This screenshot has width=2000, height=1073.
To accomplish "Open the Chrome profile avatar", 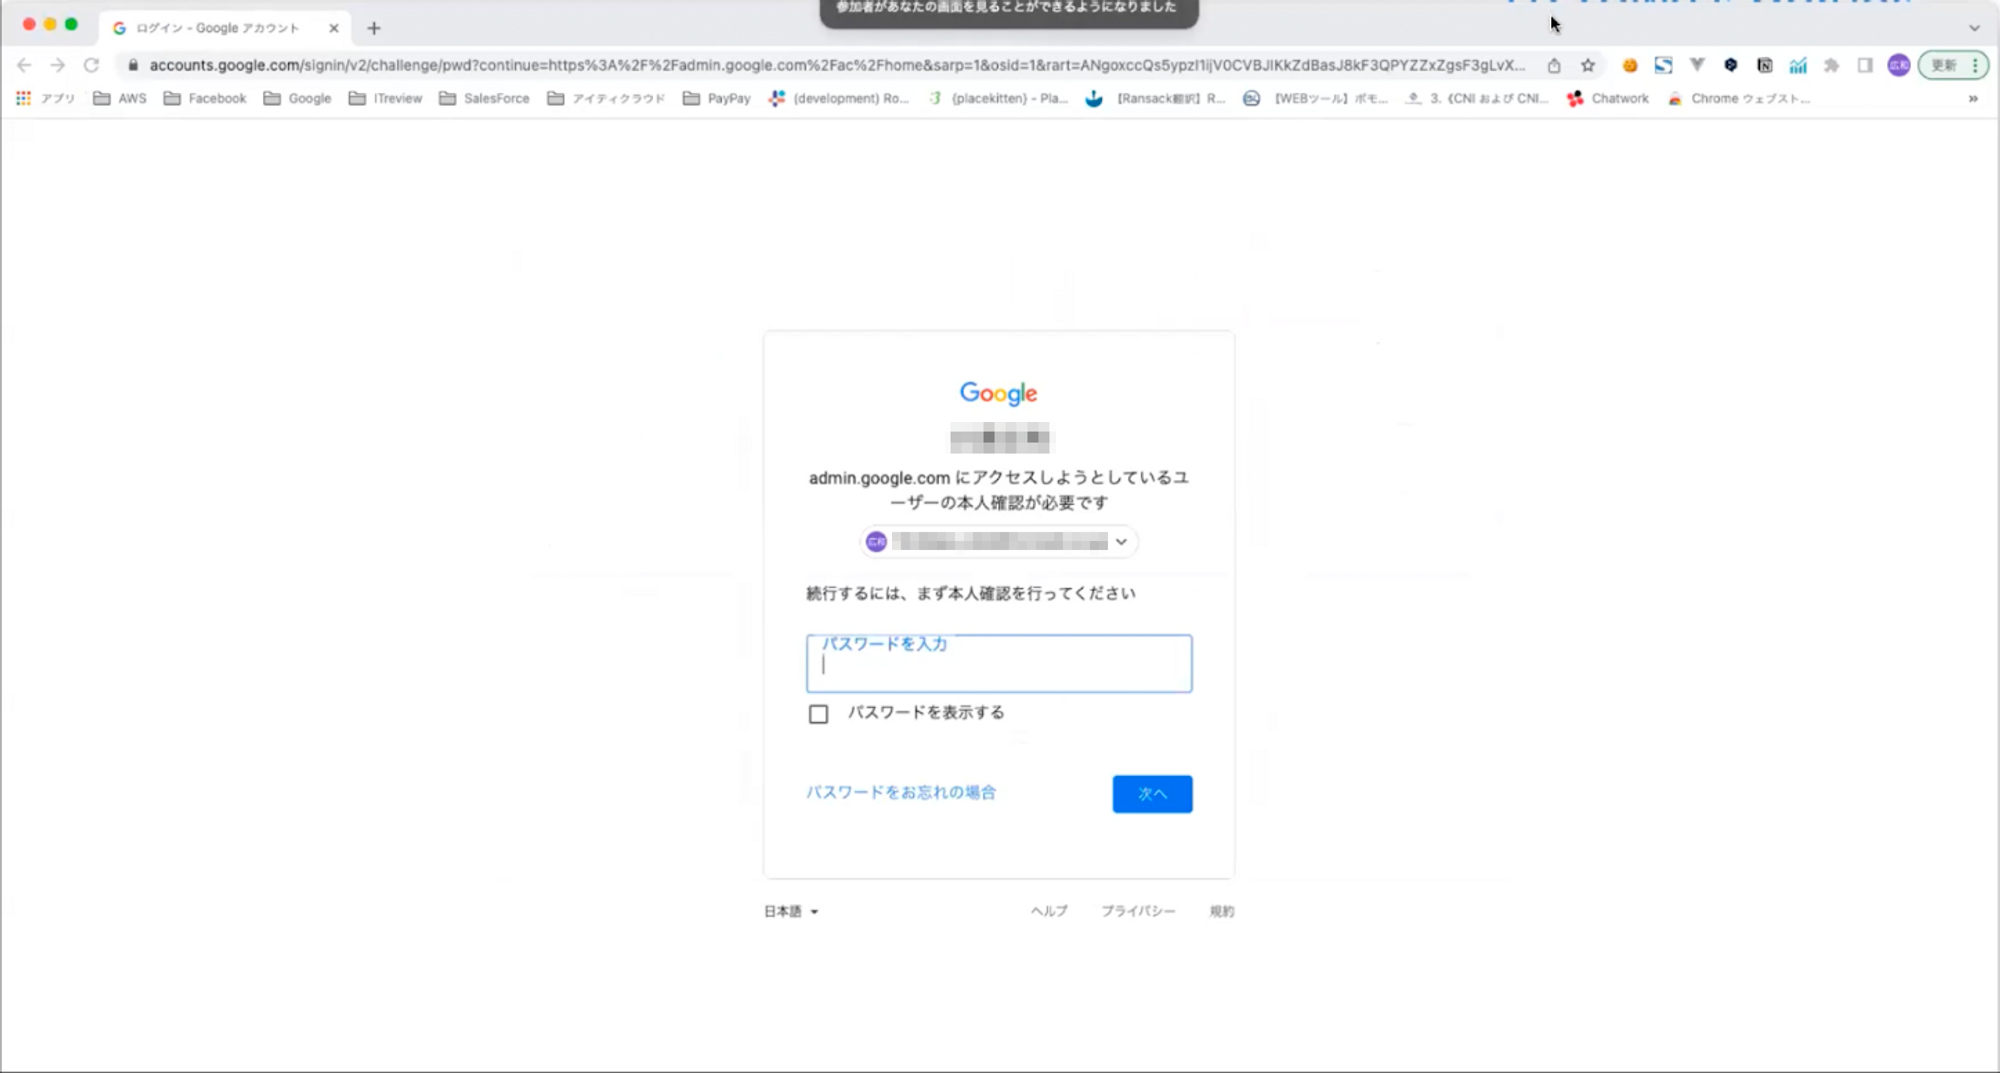I will 1898,65.
